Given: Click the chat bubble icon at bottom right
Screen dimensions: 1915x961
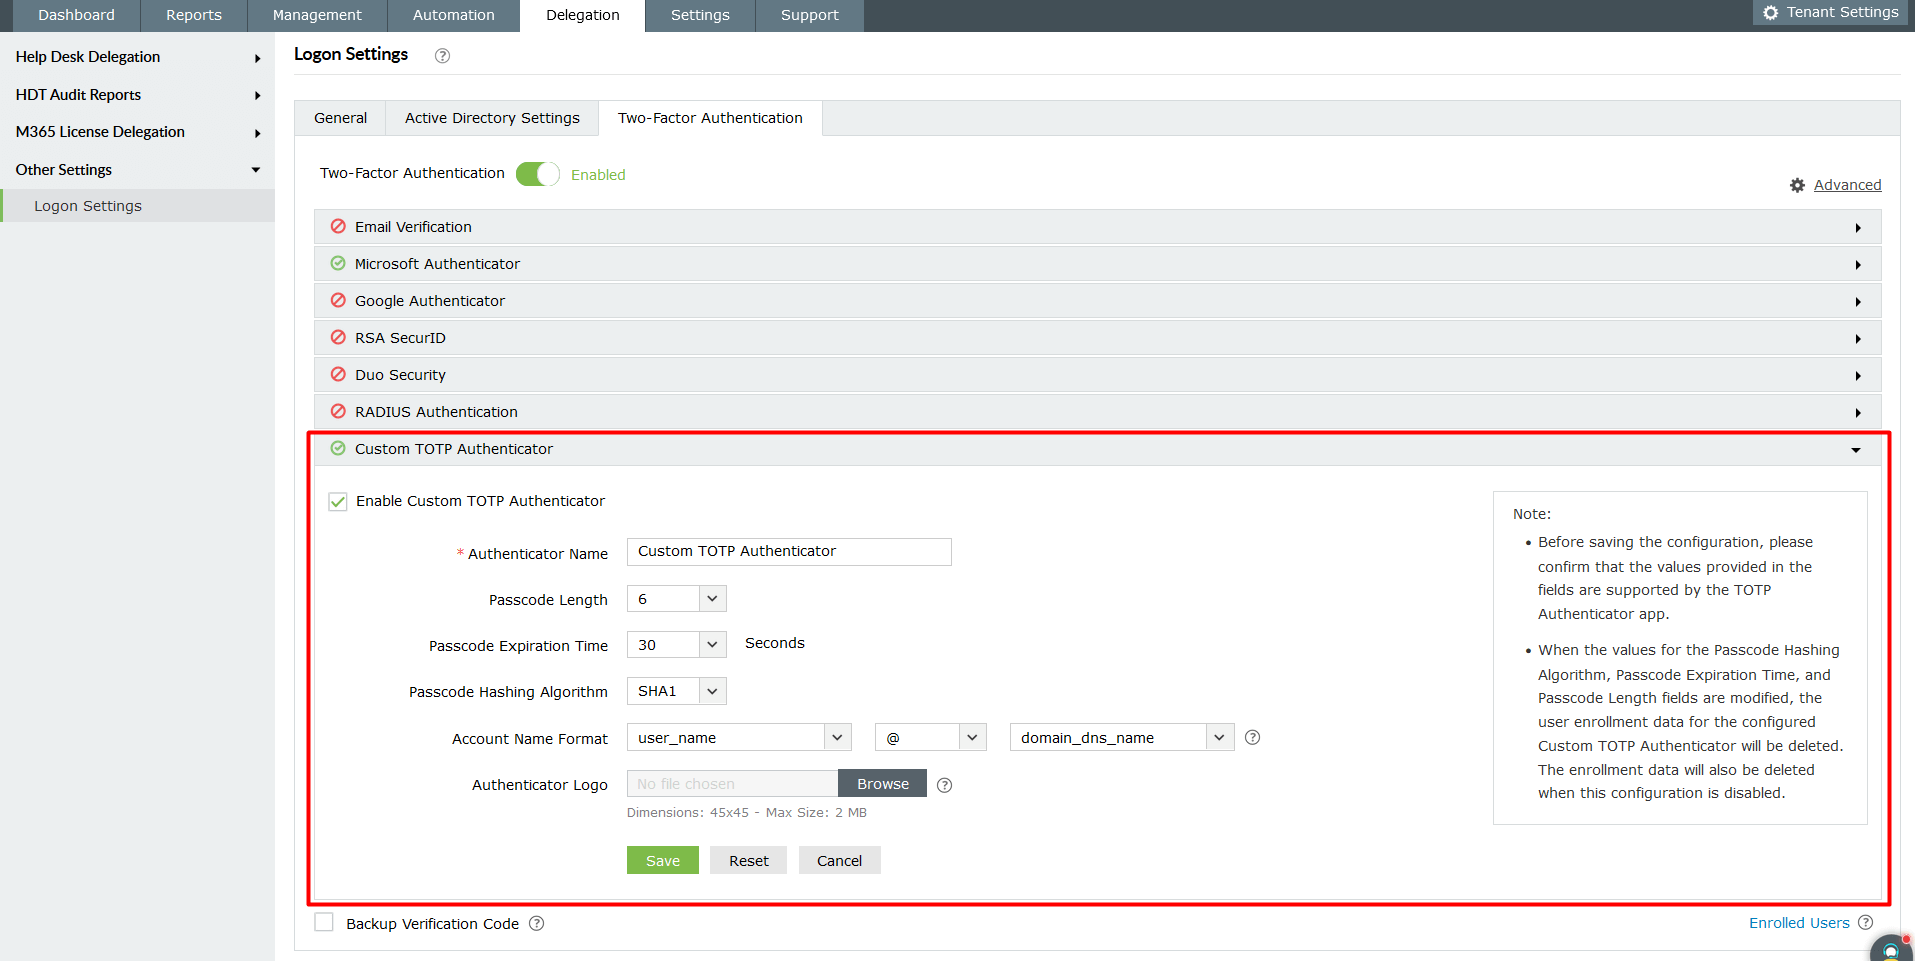Looking at the screenshot, I should tap(1889, 948).
